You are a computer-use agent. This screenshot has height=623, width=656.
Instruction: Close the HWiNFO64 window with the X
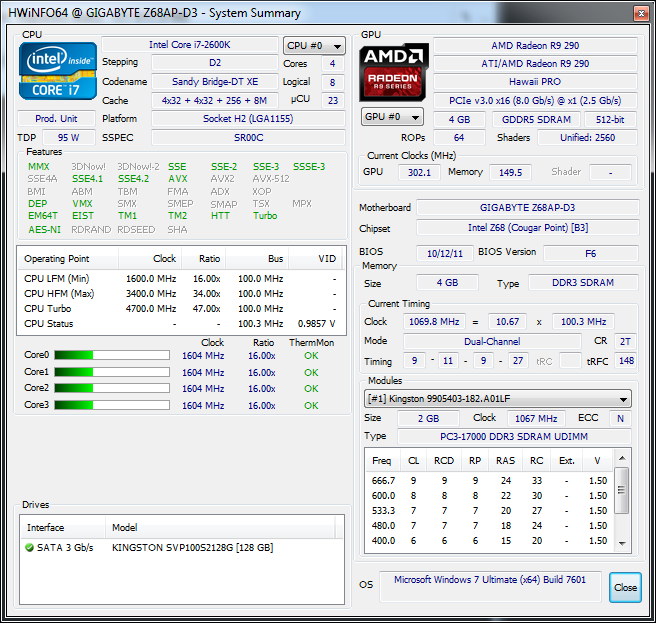point(641,13)
